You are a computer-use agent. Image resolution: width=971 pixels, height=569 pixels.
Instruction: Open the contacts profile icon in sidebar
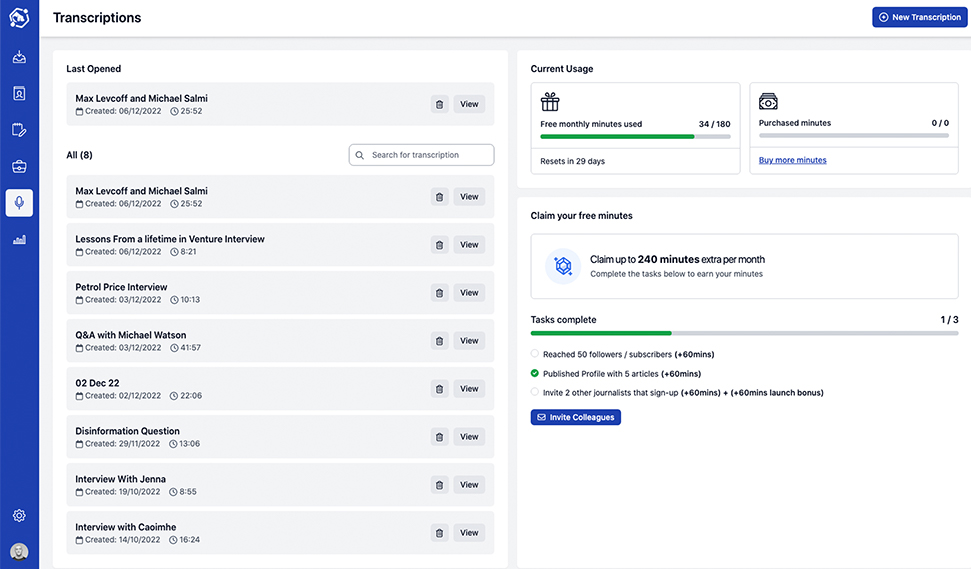tap(19, 93)
